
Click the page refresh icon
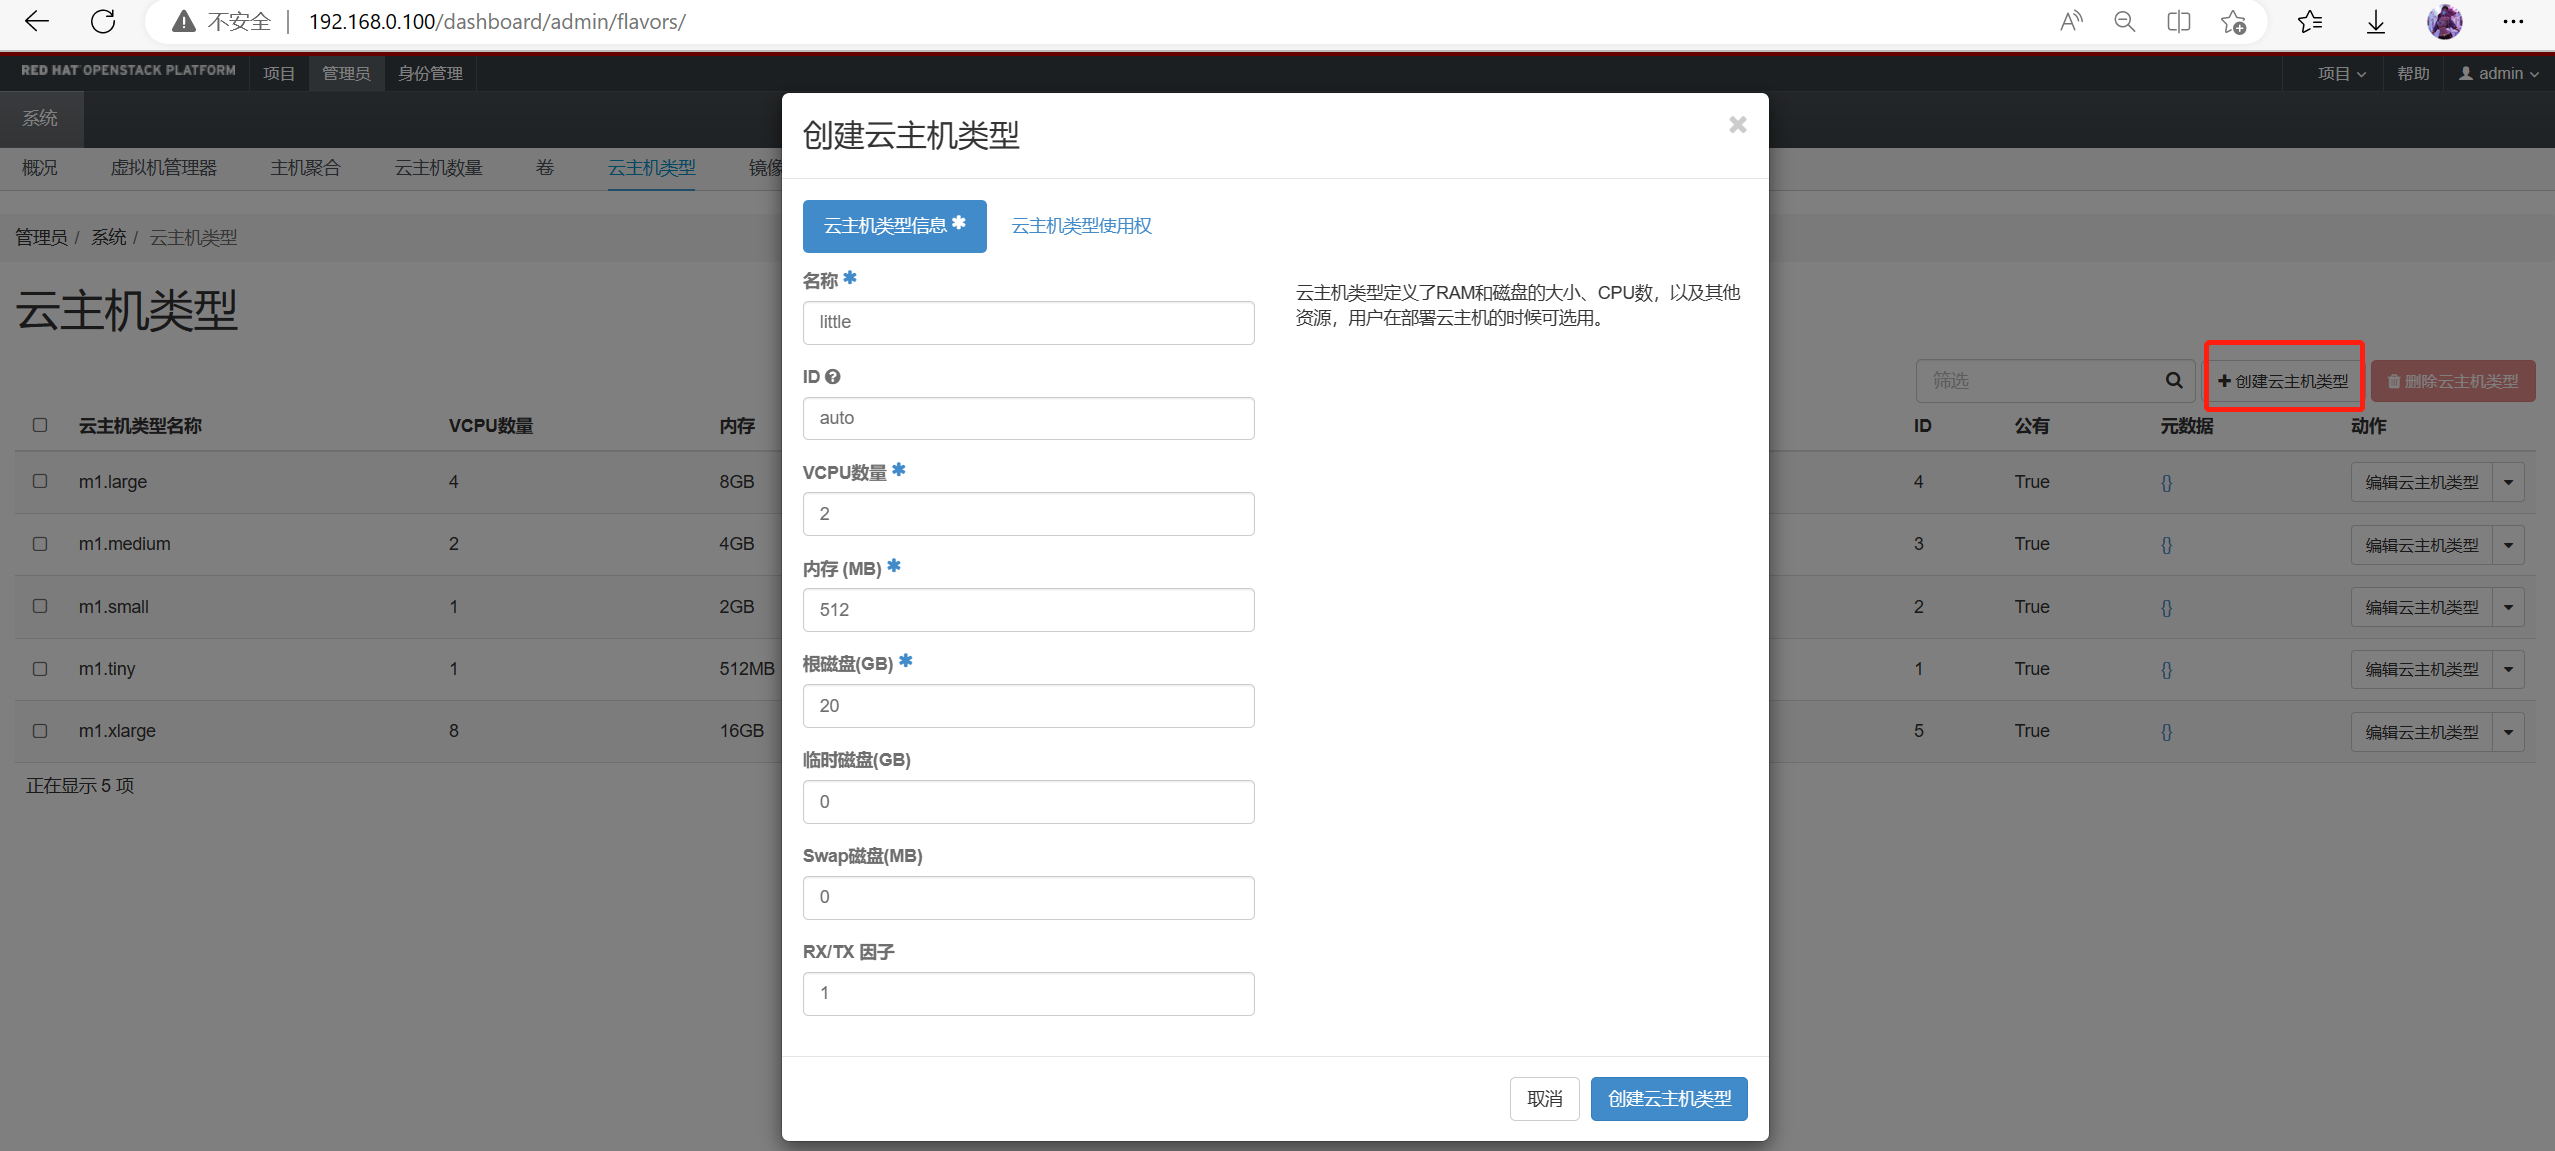(x=102, y=21)
